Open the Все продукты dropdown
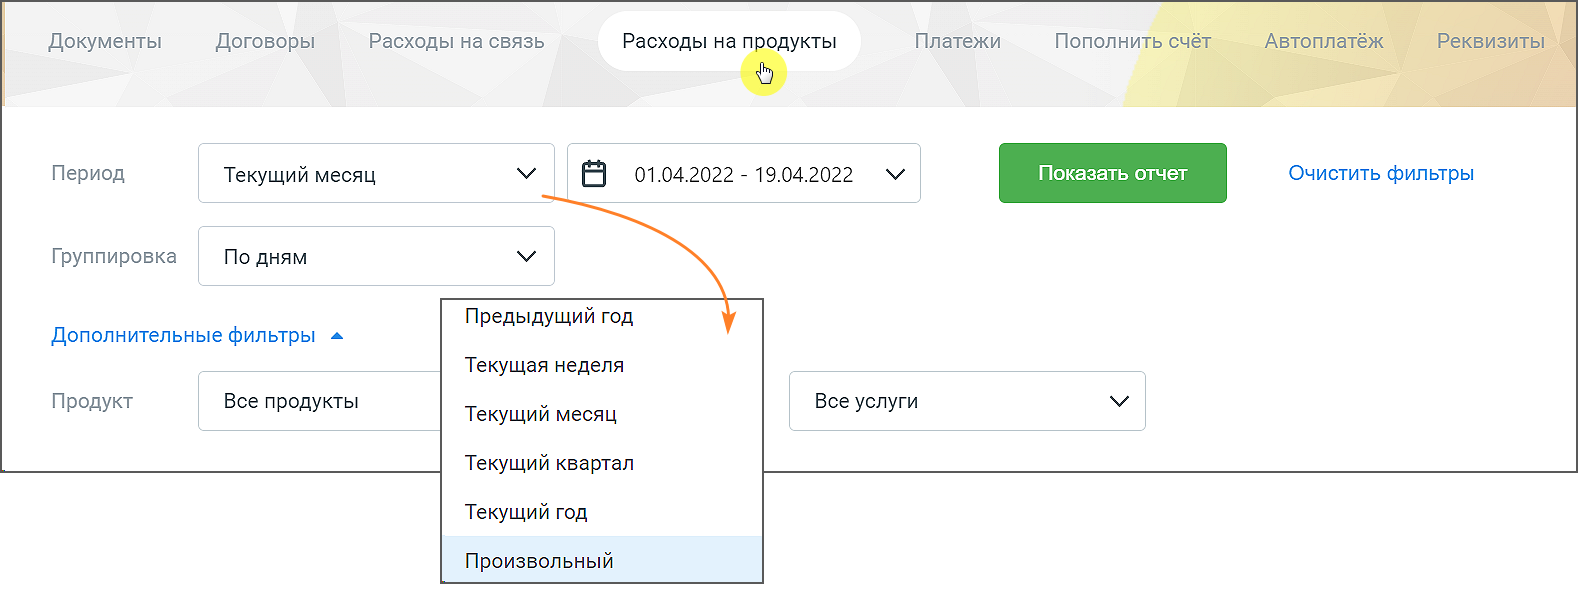The image size is (1582, 589). coord(319,401)
